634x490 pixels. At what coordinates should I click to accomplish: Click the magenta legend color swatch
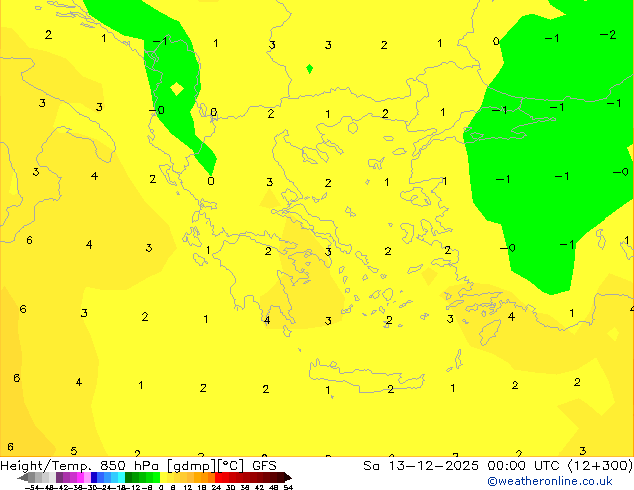(80, 477)
